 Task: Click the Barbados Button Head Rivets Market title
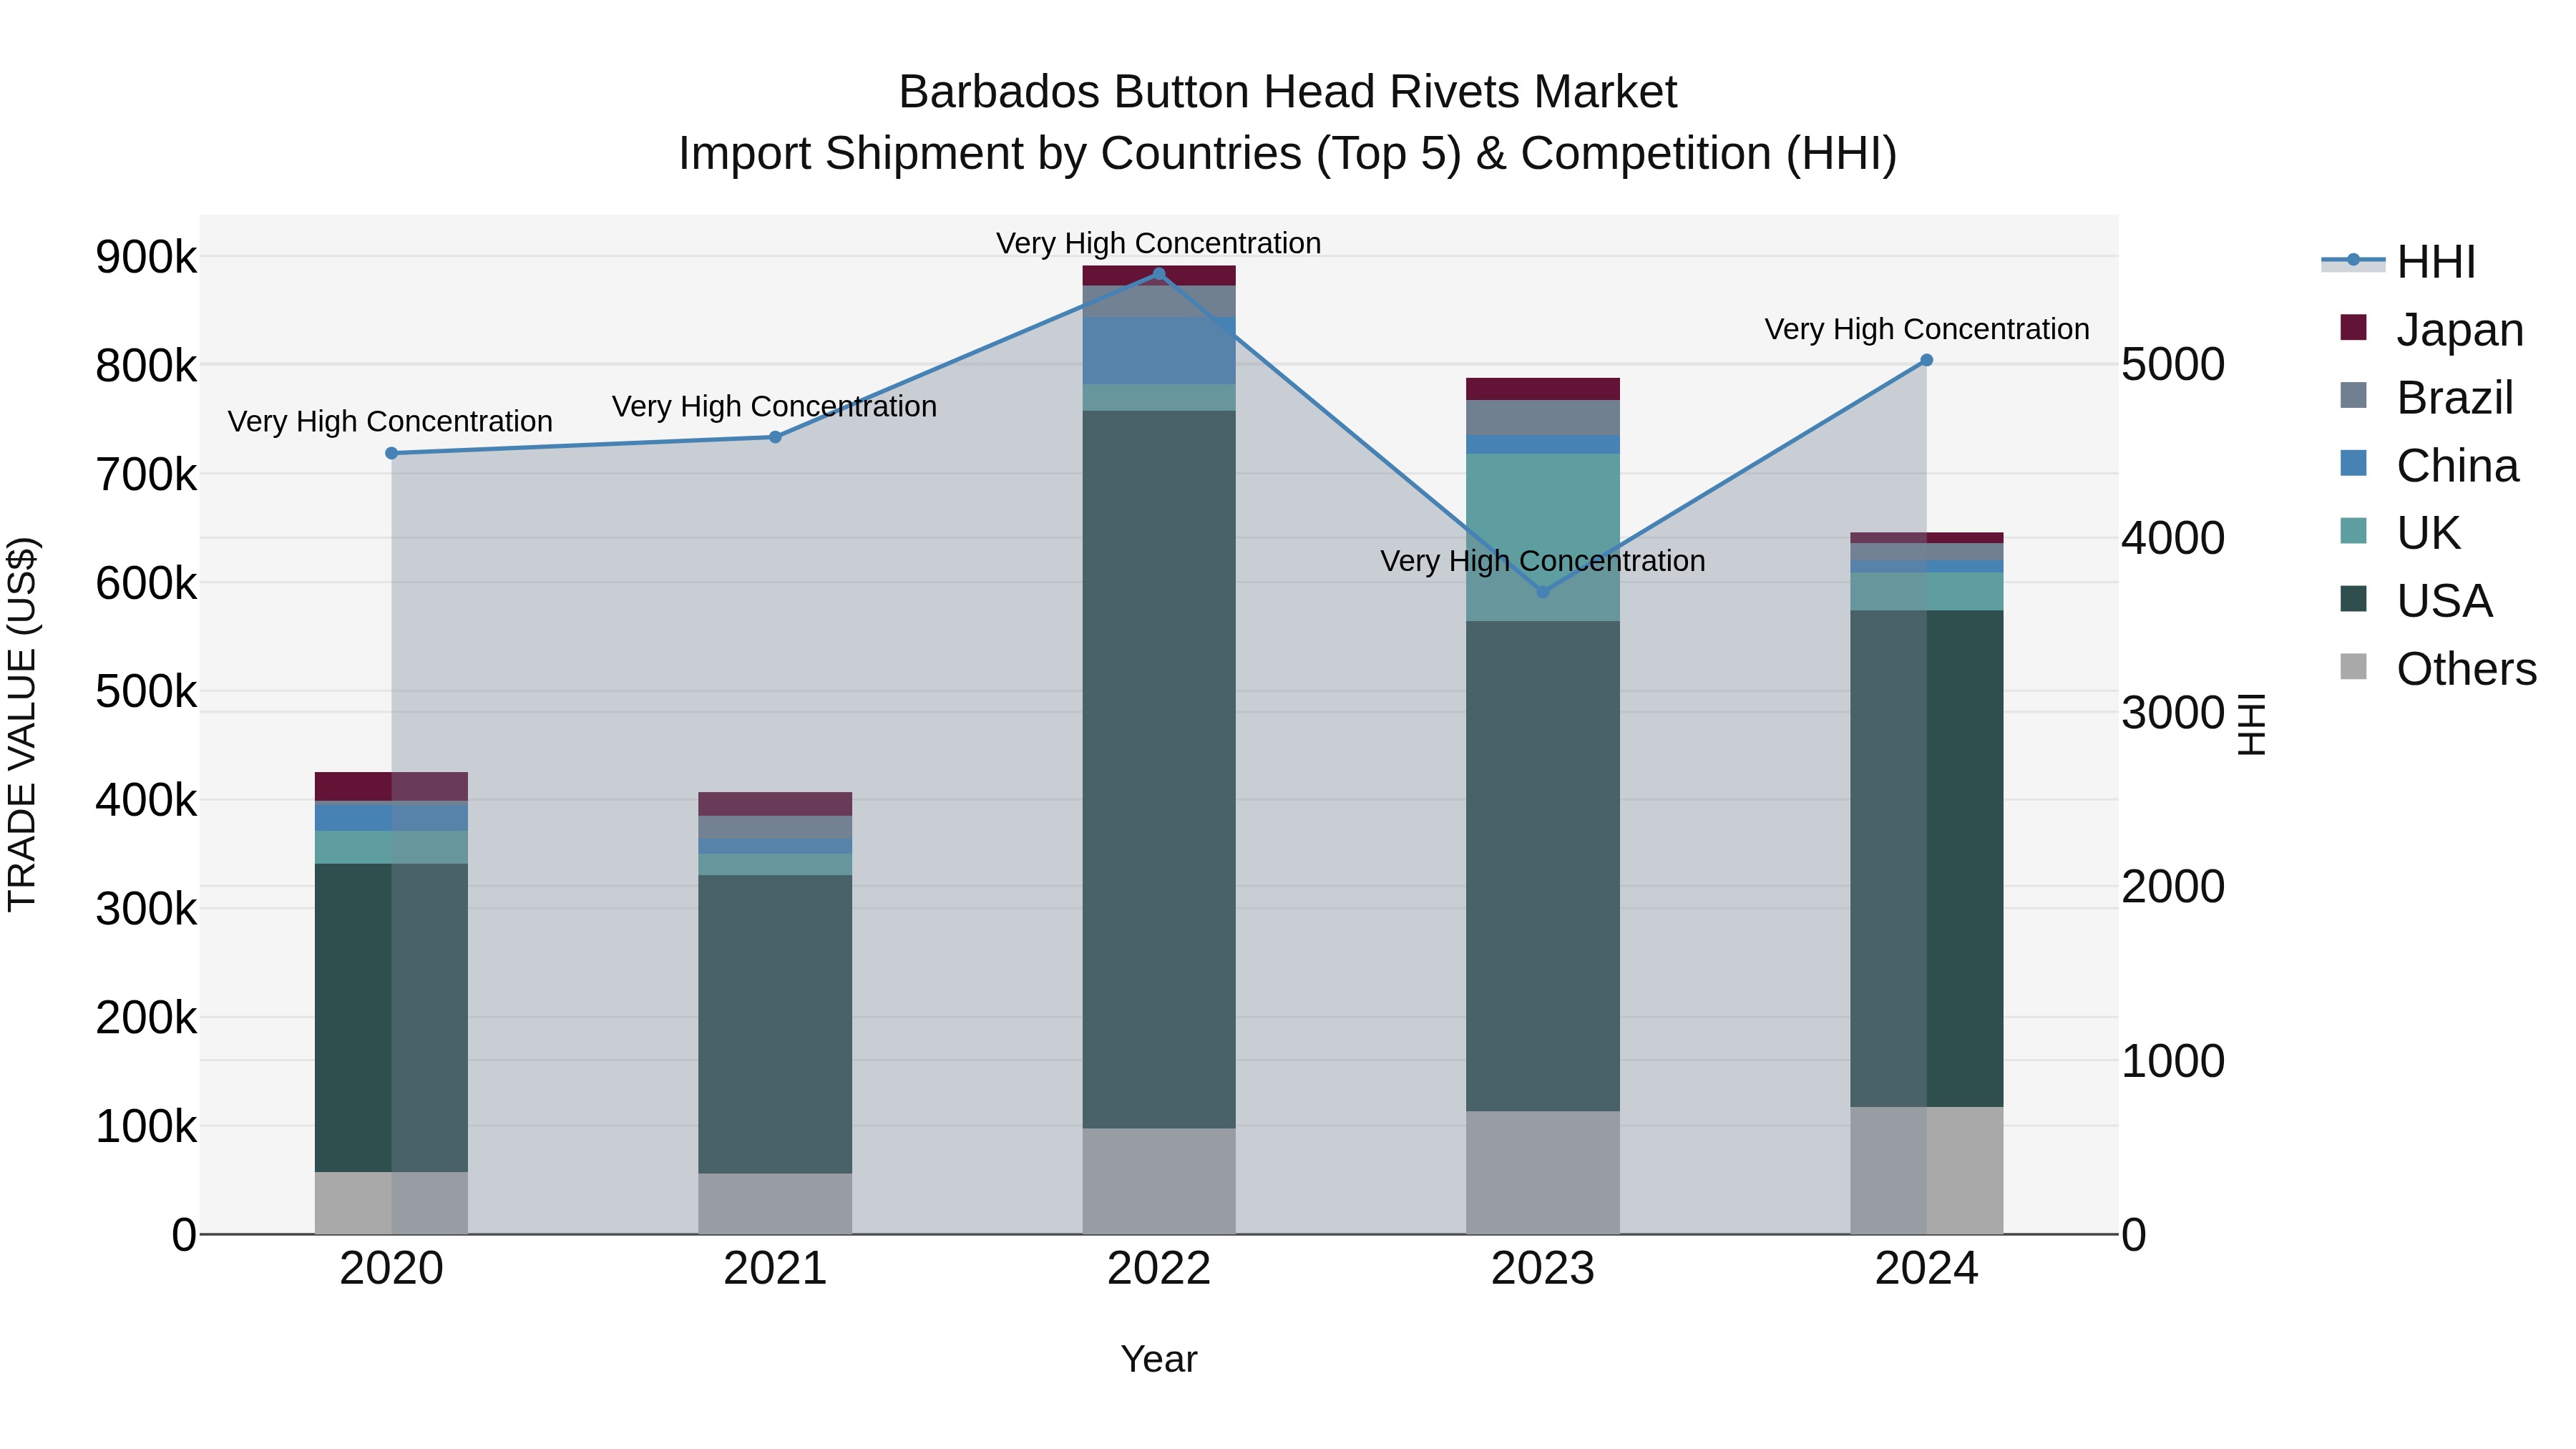[x=1288, y=92]
